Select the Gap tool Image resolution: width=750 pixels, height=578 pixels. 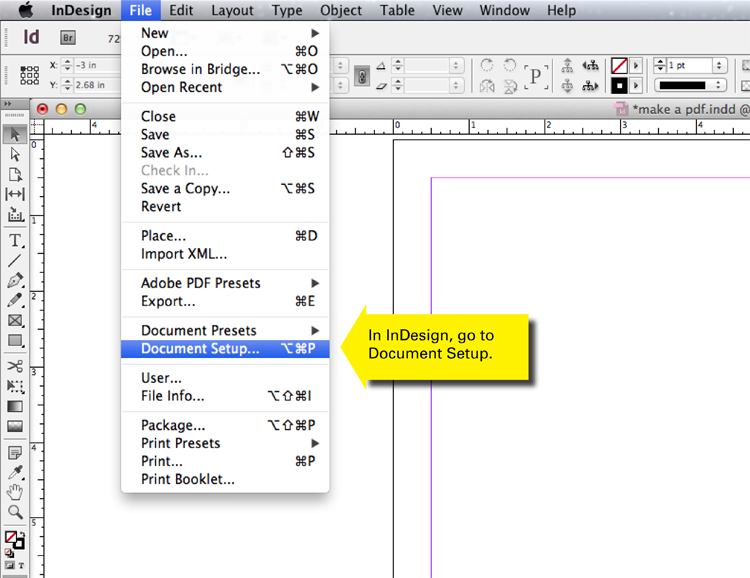click(x=15, y=194)
